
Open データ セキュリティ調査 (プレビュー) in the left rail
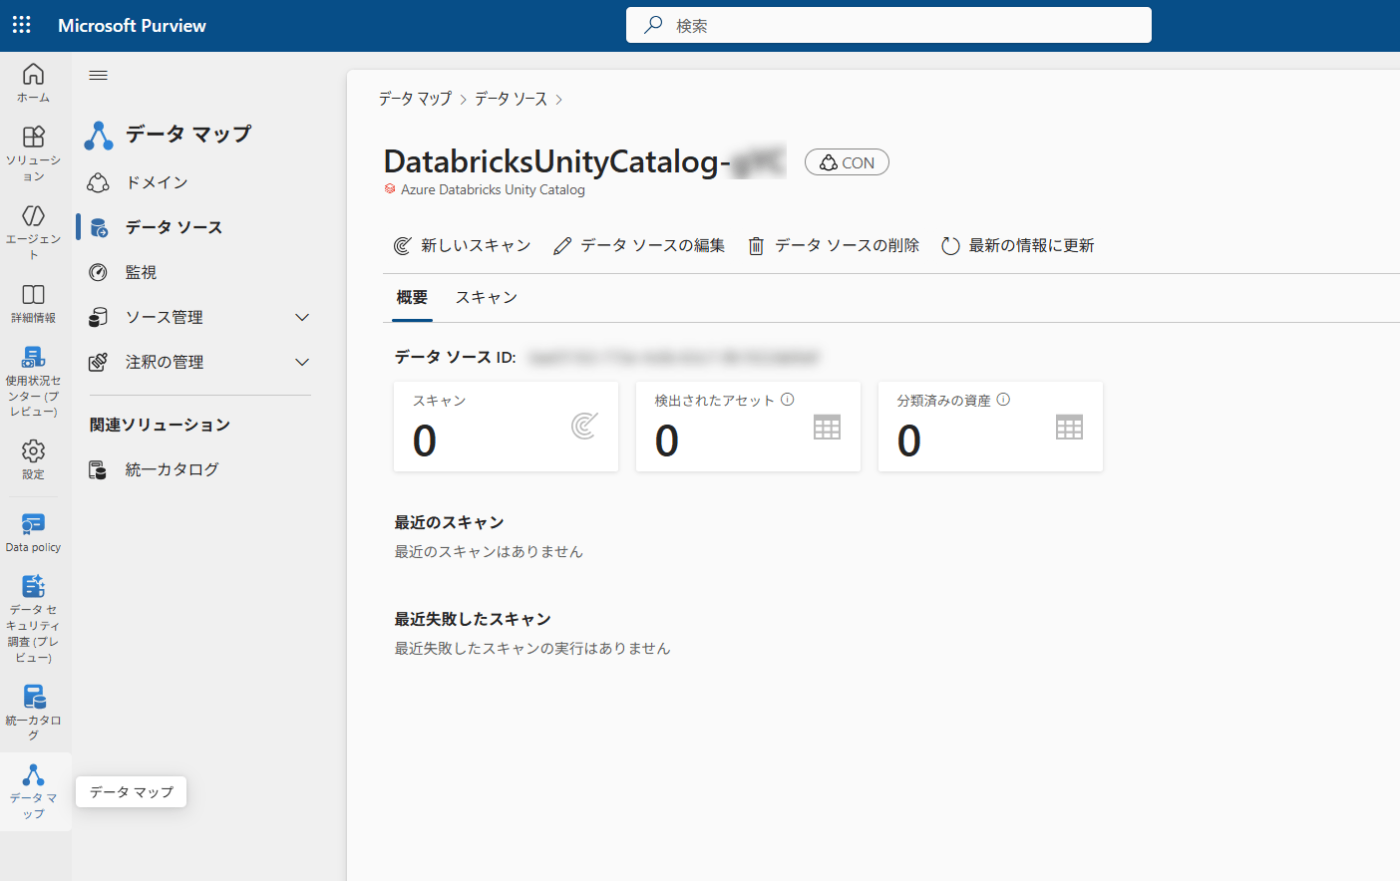(33, 618)
